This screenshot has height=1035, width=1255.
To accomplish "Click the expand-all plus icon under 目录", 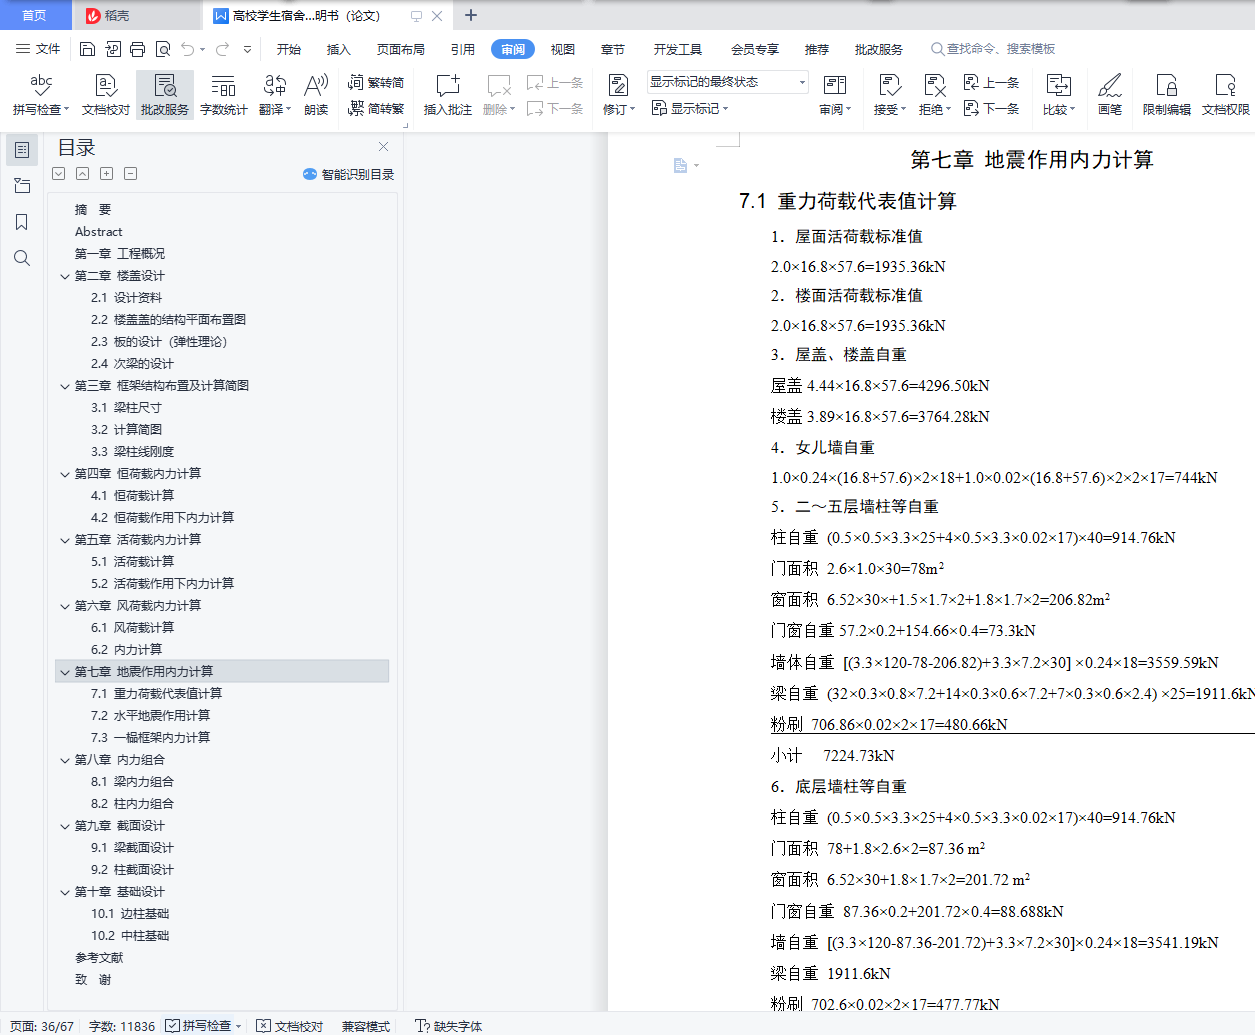I will [x=106, y=174].
